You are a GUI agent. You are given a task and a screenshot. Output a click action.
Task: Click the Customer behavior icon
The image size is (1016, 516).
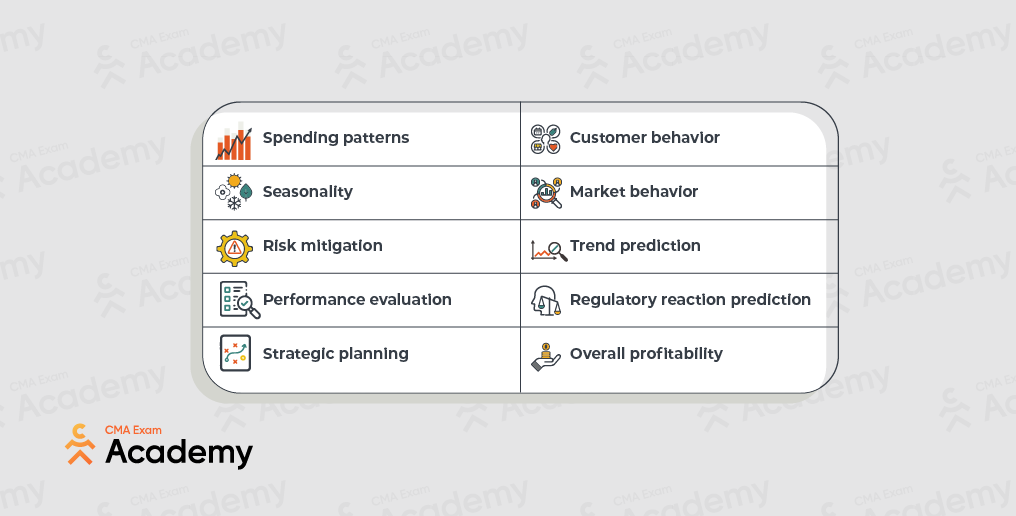[546, 139]
